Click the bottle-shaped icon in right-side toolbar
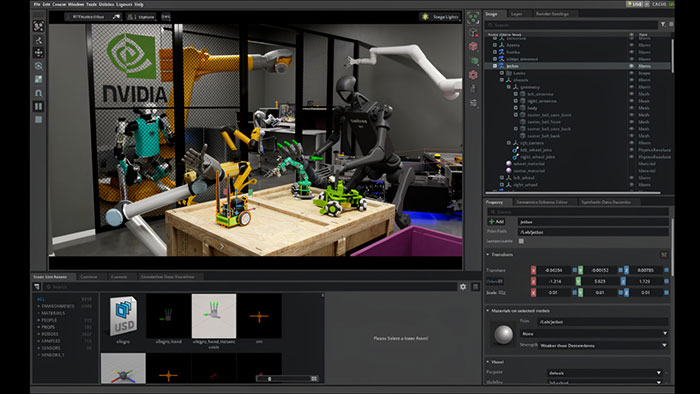The width and height of the screenshot is (700, 394). [473, 89]
